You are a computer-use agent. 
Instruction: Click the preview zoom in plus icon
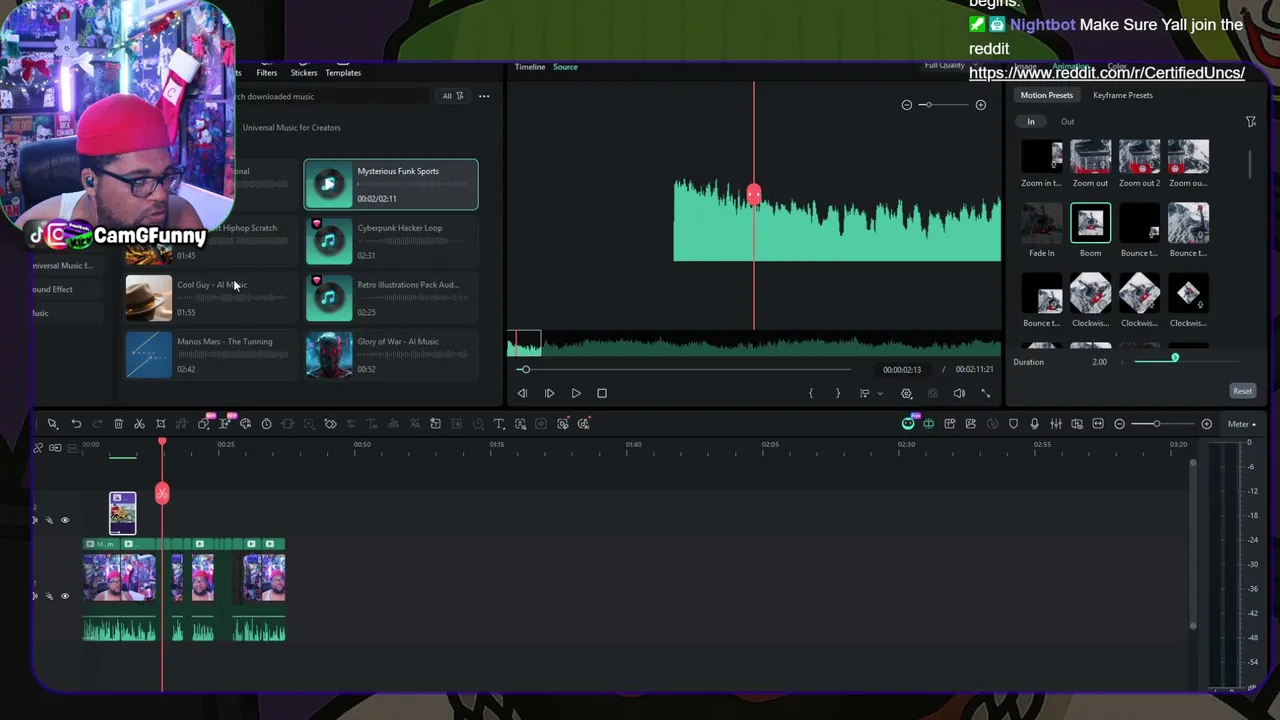[981, 105]
